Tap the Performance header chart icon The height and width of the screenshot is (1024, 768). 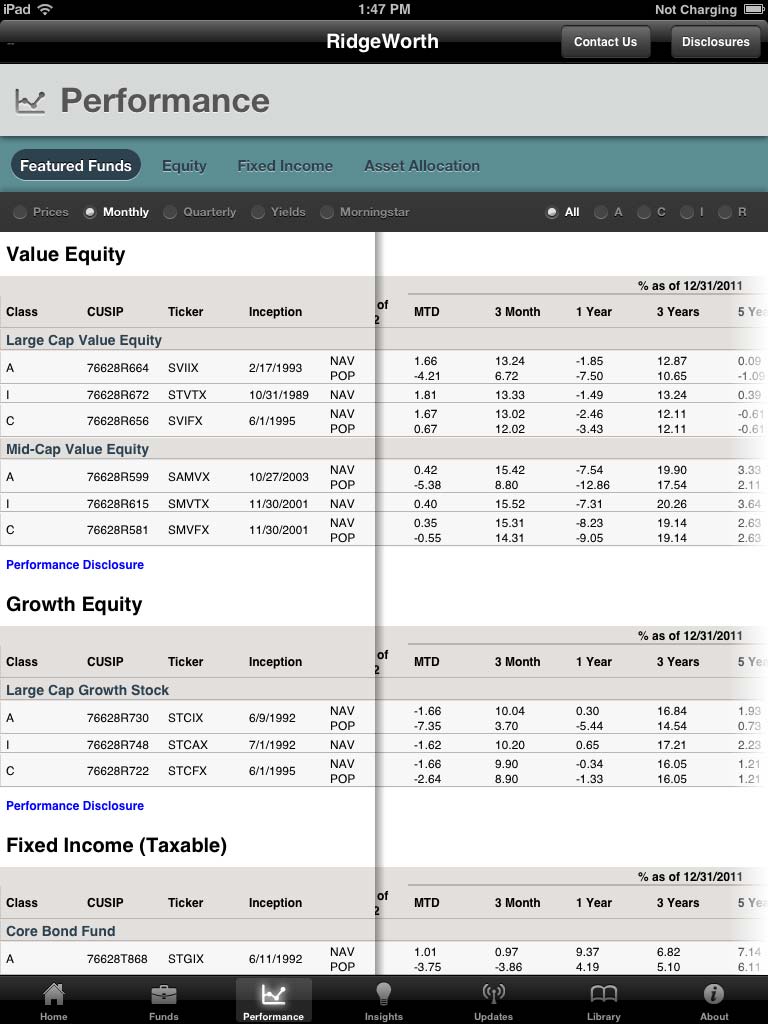click(30, 101)
